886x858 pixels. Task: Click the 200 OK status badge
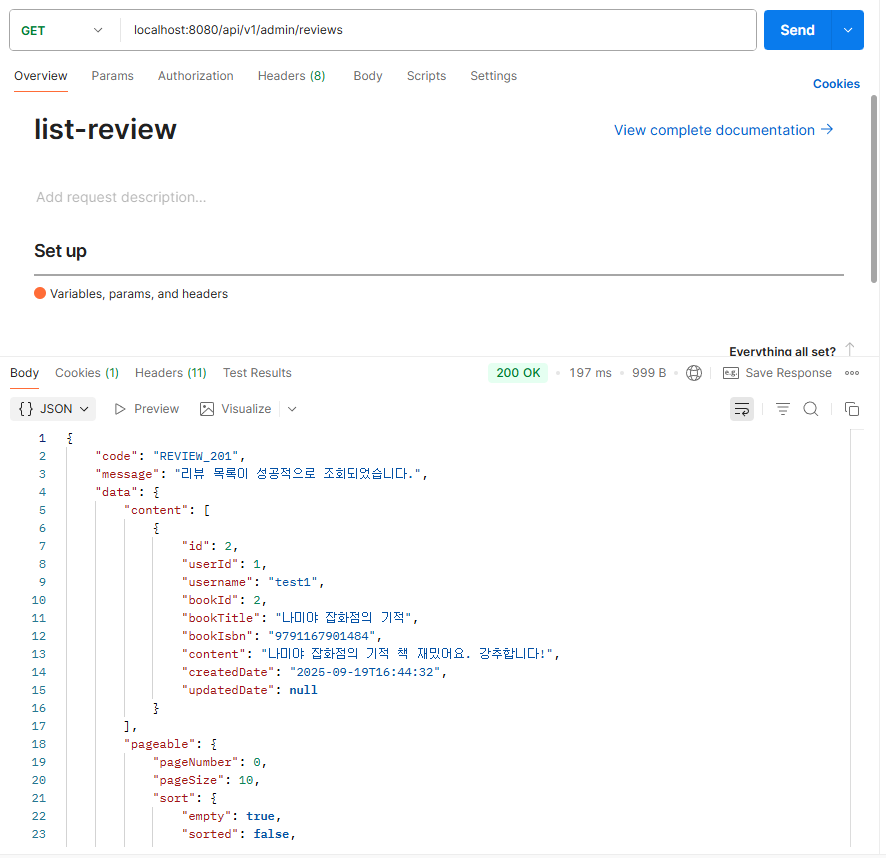click(x=518, y=373)
